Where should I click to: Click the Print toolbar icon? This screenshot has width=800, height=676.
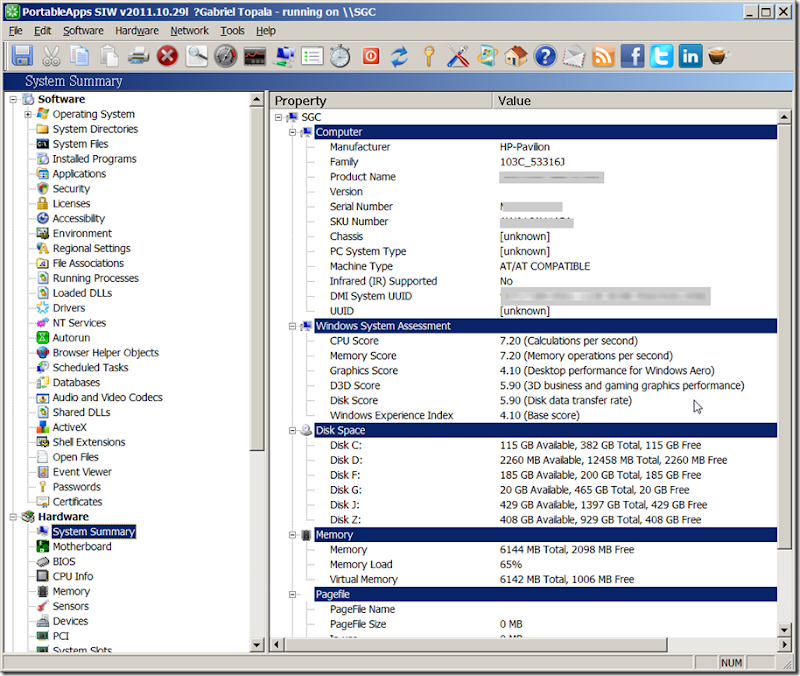pyautogui.click(x=138, y=56)
